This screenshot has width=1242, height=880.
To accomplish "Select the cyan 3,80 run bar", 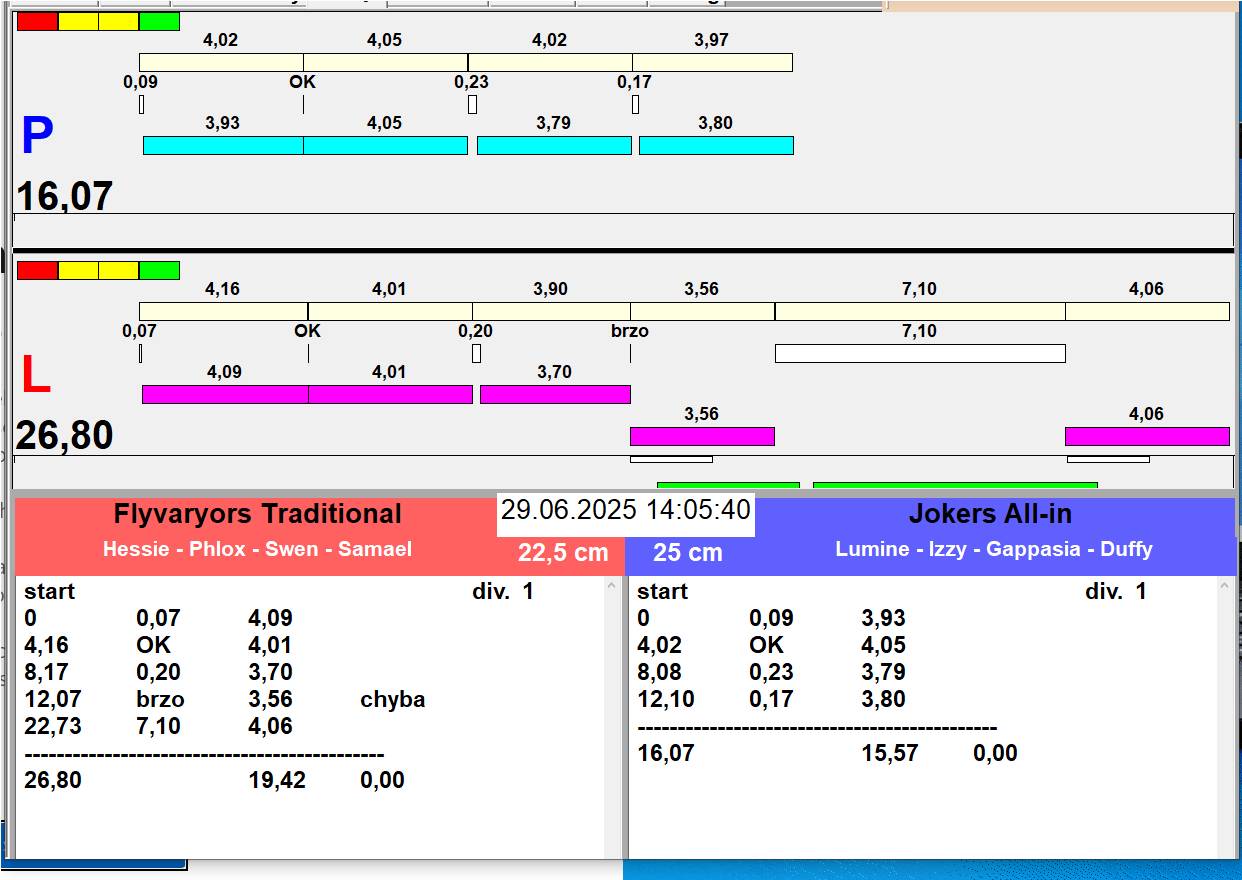I will pyautogui.click(x=715, y=145).
